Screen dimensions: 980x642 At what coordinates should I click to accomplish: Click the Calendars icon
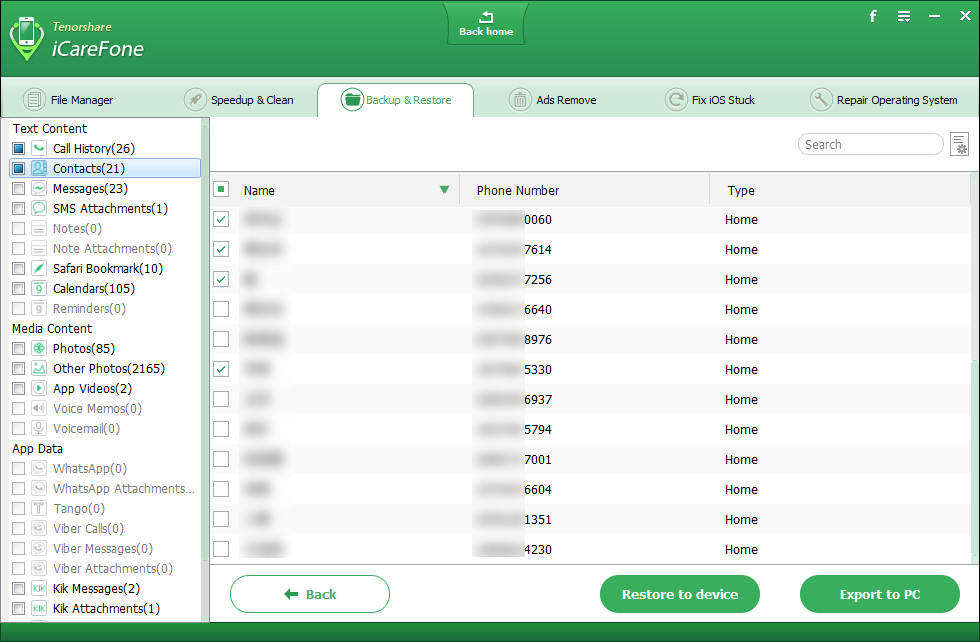tap(39, 288)
